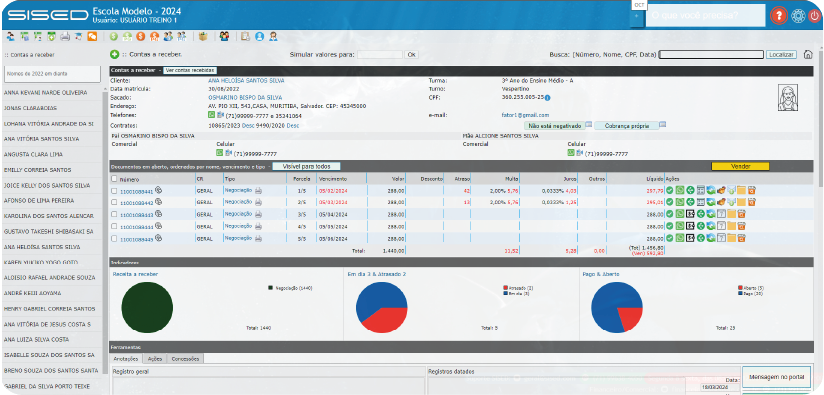Image resolution: width=824 pixels, height=395 pixels.
Task: Focus the Busca search input field
Action: pos(711,54)
